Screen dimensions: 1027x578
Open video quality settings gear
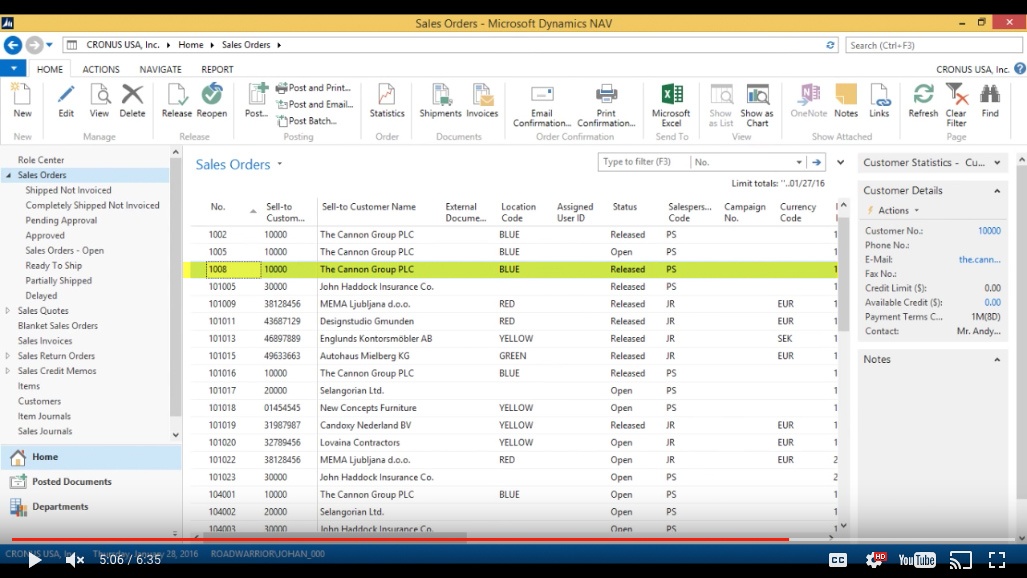pos(875,560)
